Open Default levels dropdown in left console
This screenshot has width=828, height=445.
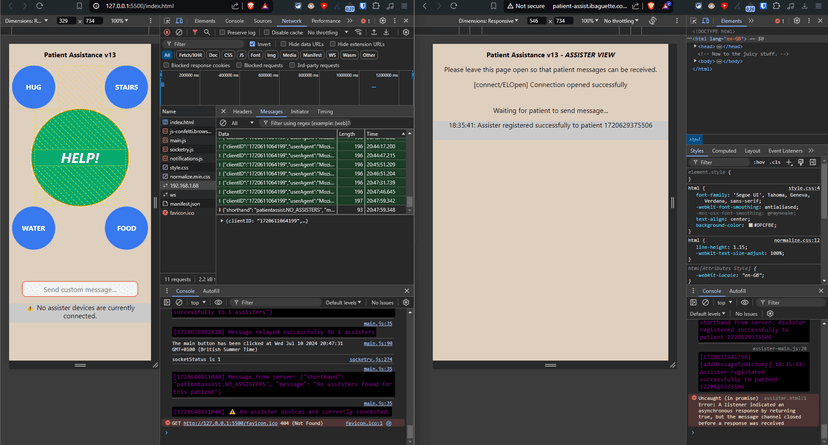(343, 302)
